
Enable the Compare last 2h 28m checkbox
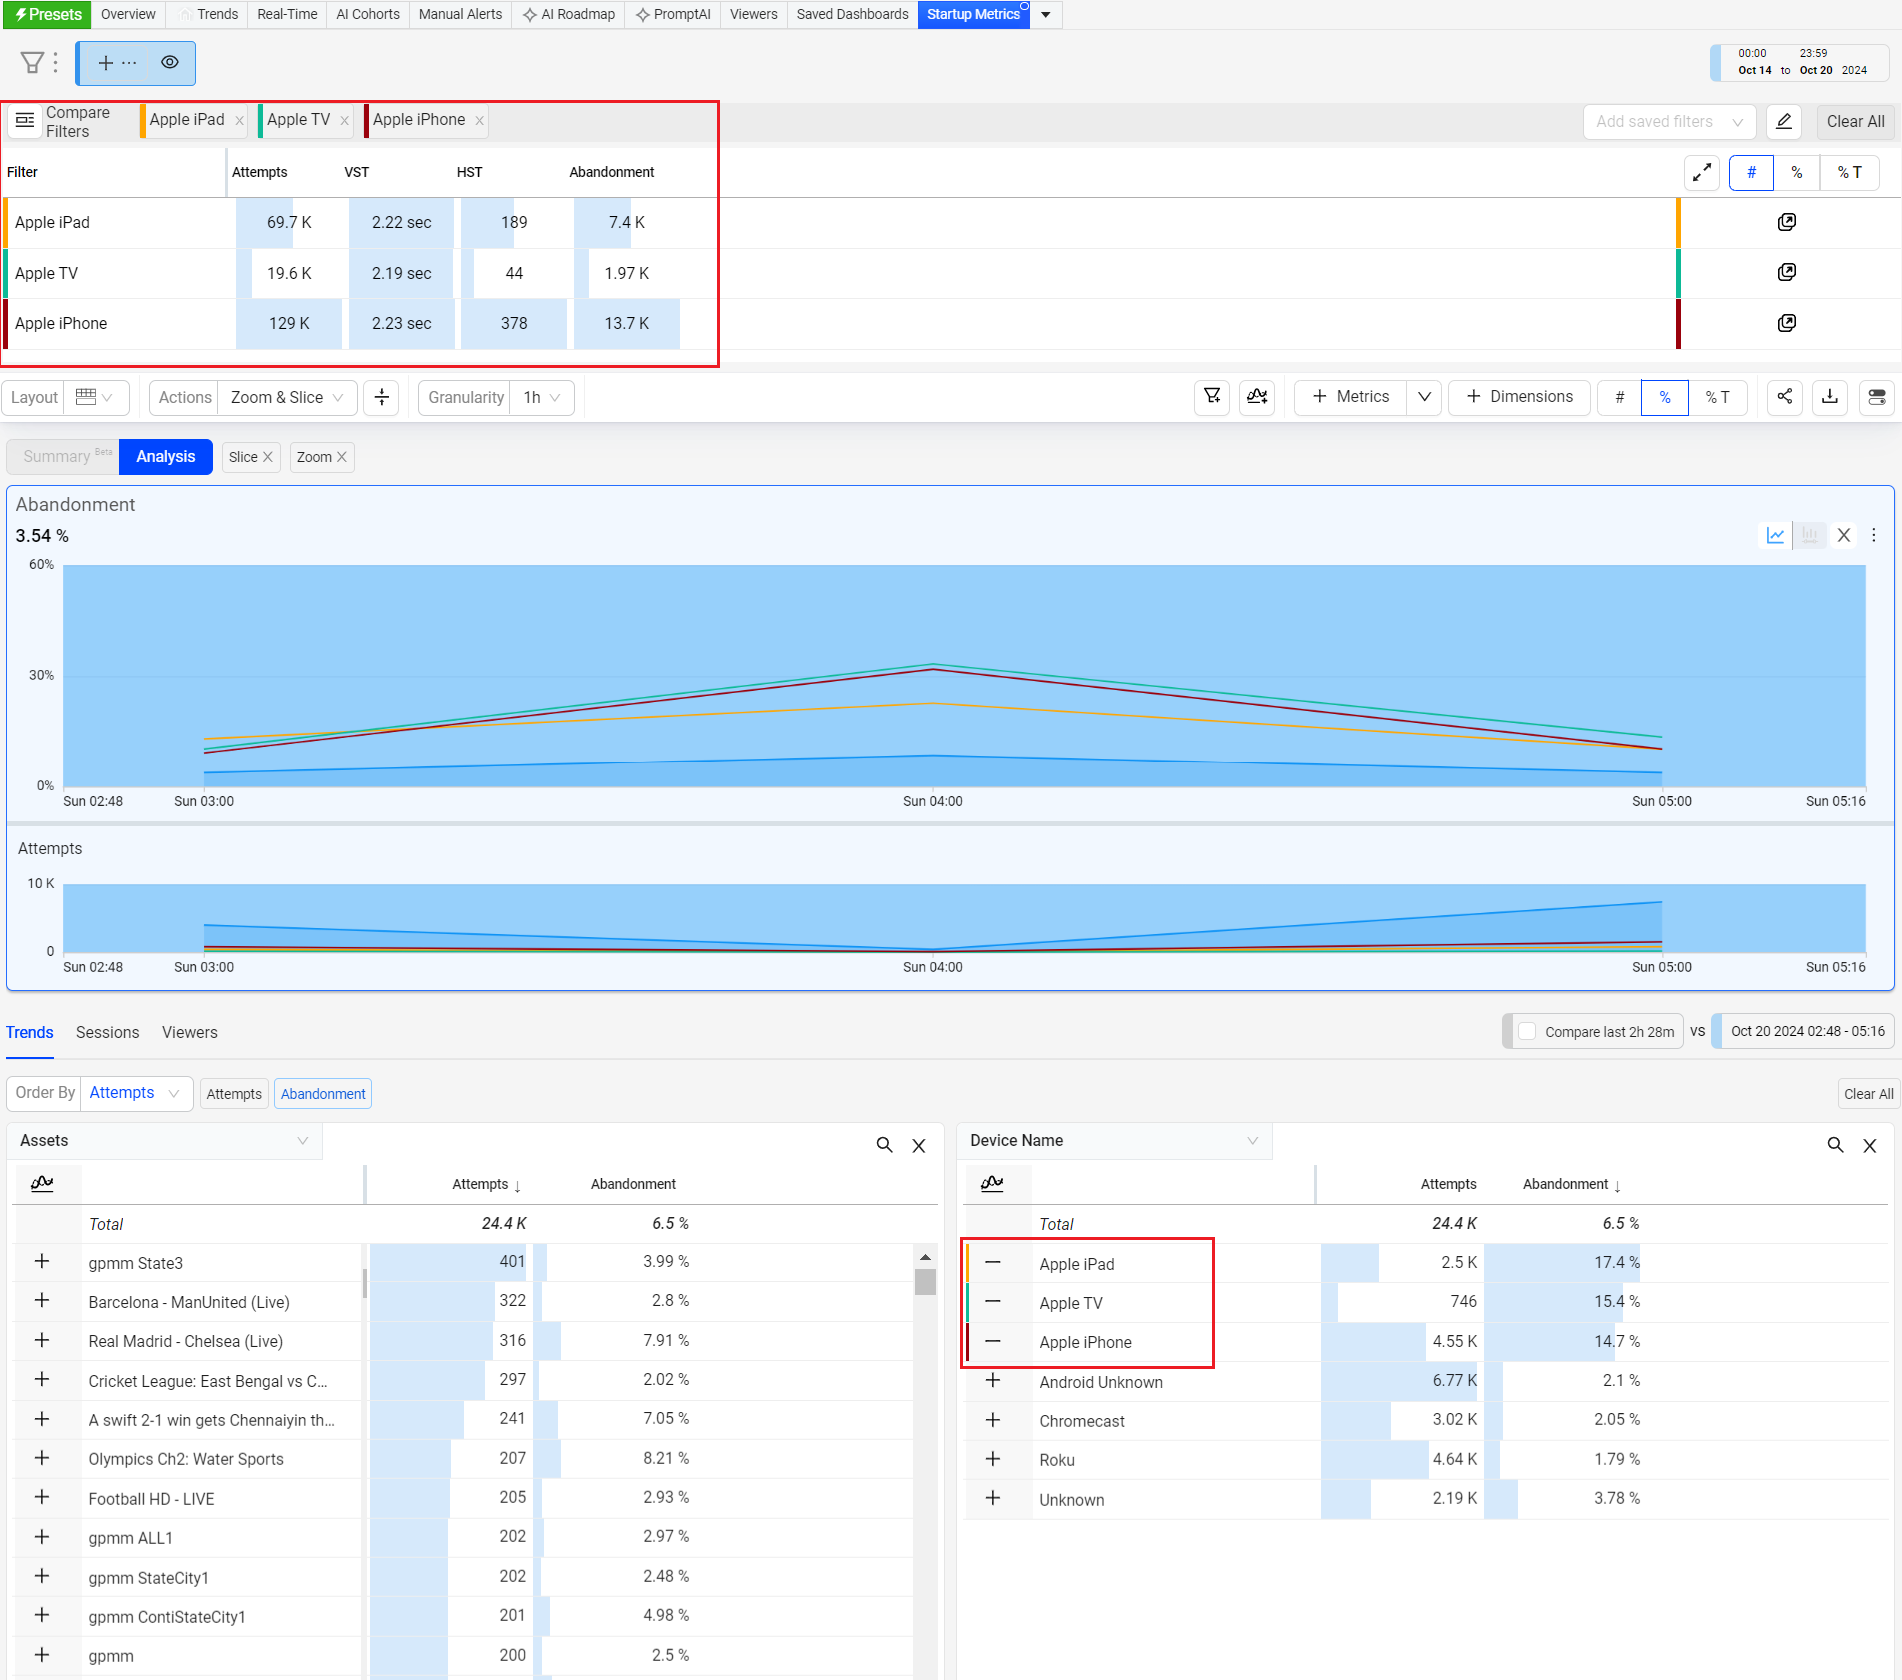pyautogui.click(x=1527, y=1031)
